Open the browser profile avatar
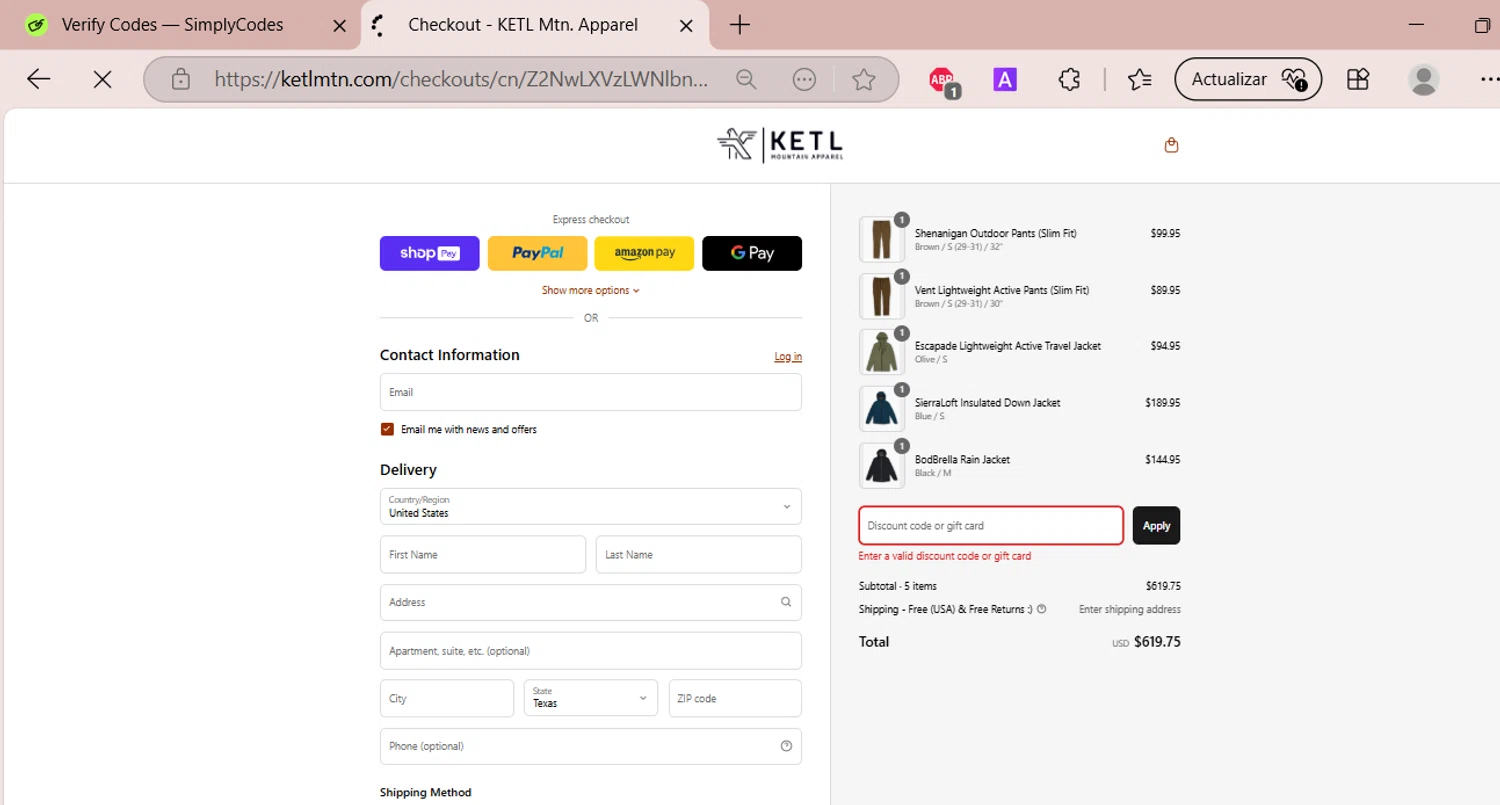The width and height of the screenshot is (1500, 805). pos(1423,79)
